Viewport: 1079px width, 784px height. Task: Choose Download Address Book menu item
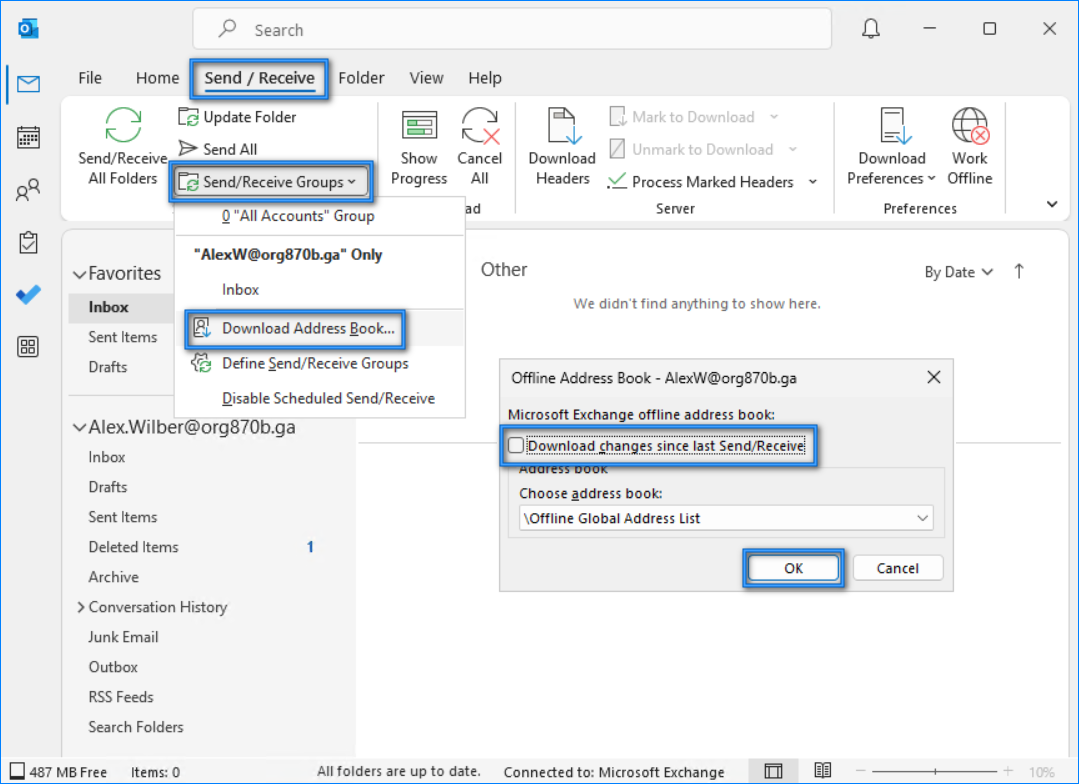point(321,328)
